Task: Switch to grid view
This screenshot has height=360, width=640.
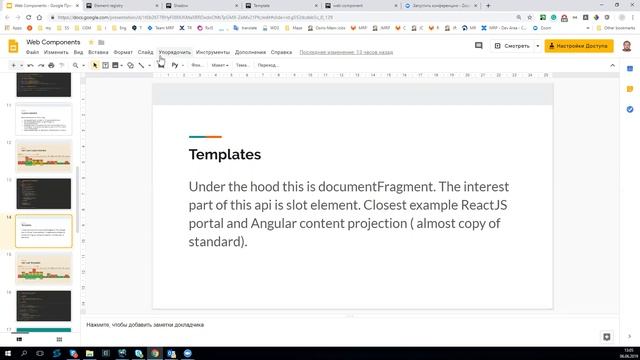Action: [59, 339]
